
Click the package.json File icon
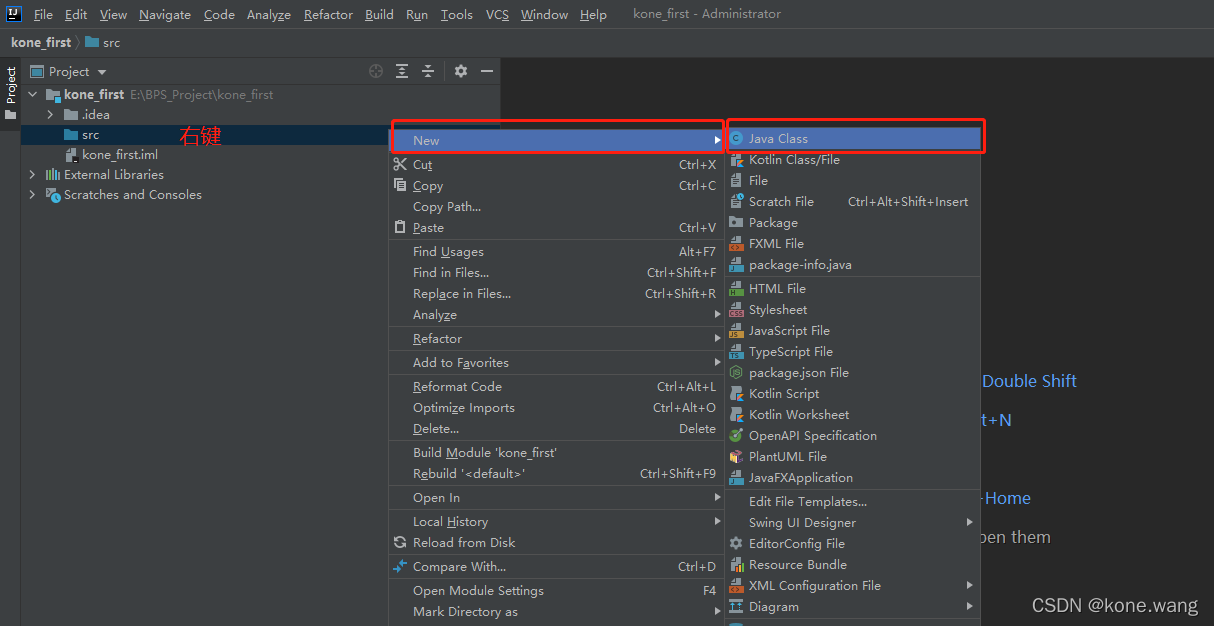737,373
